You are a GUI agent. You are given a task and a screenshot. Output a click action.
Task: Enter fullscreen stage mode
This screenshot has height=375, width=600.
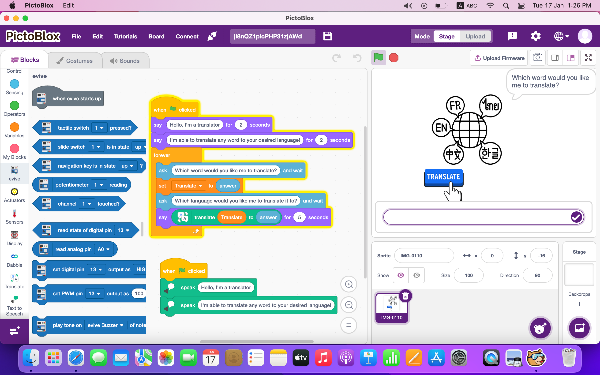point(588,58)
